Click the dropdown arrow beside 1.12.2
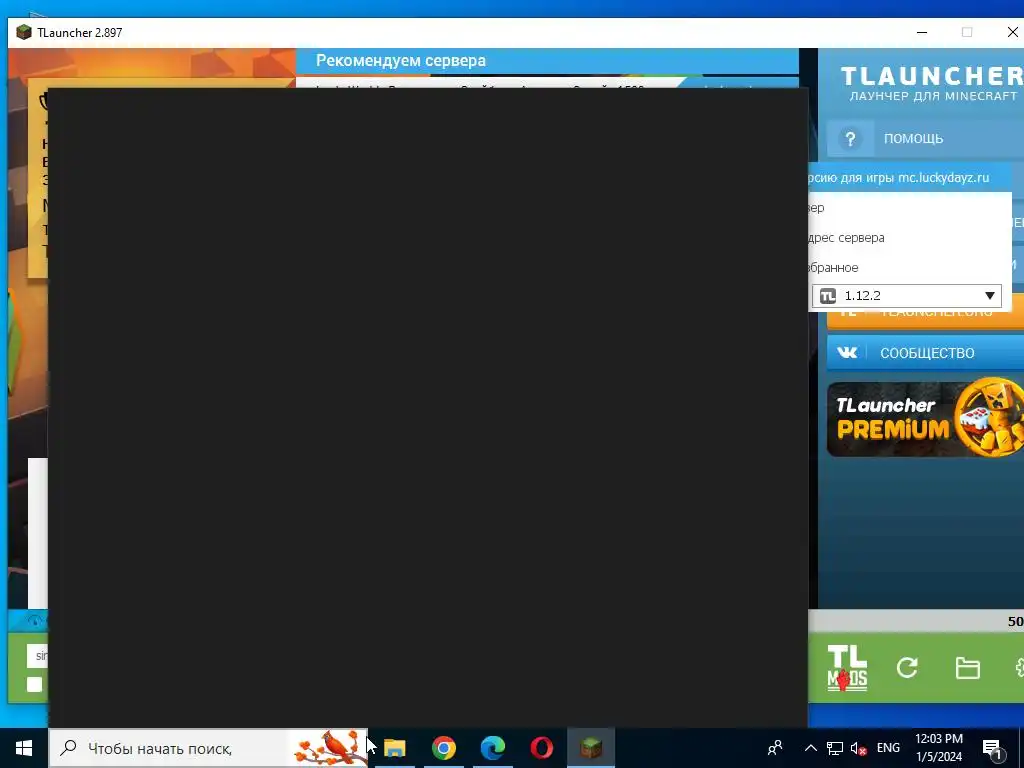 pos(989,296)
